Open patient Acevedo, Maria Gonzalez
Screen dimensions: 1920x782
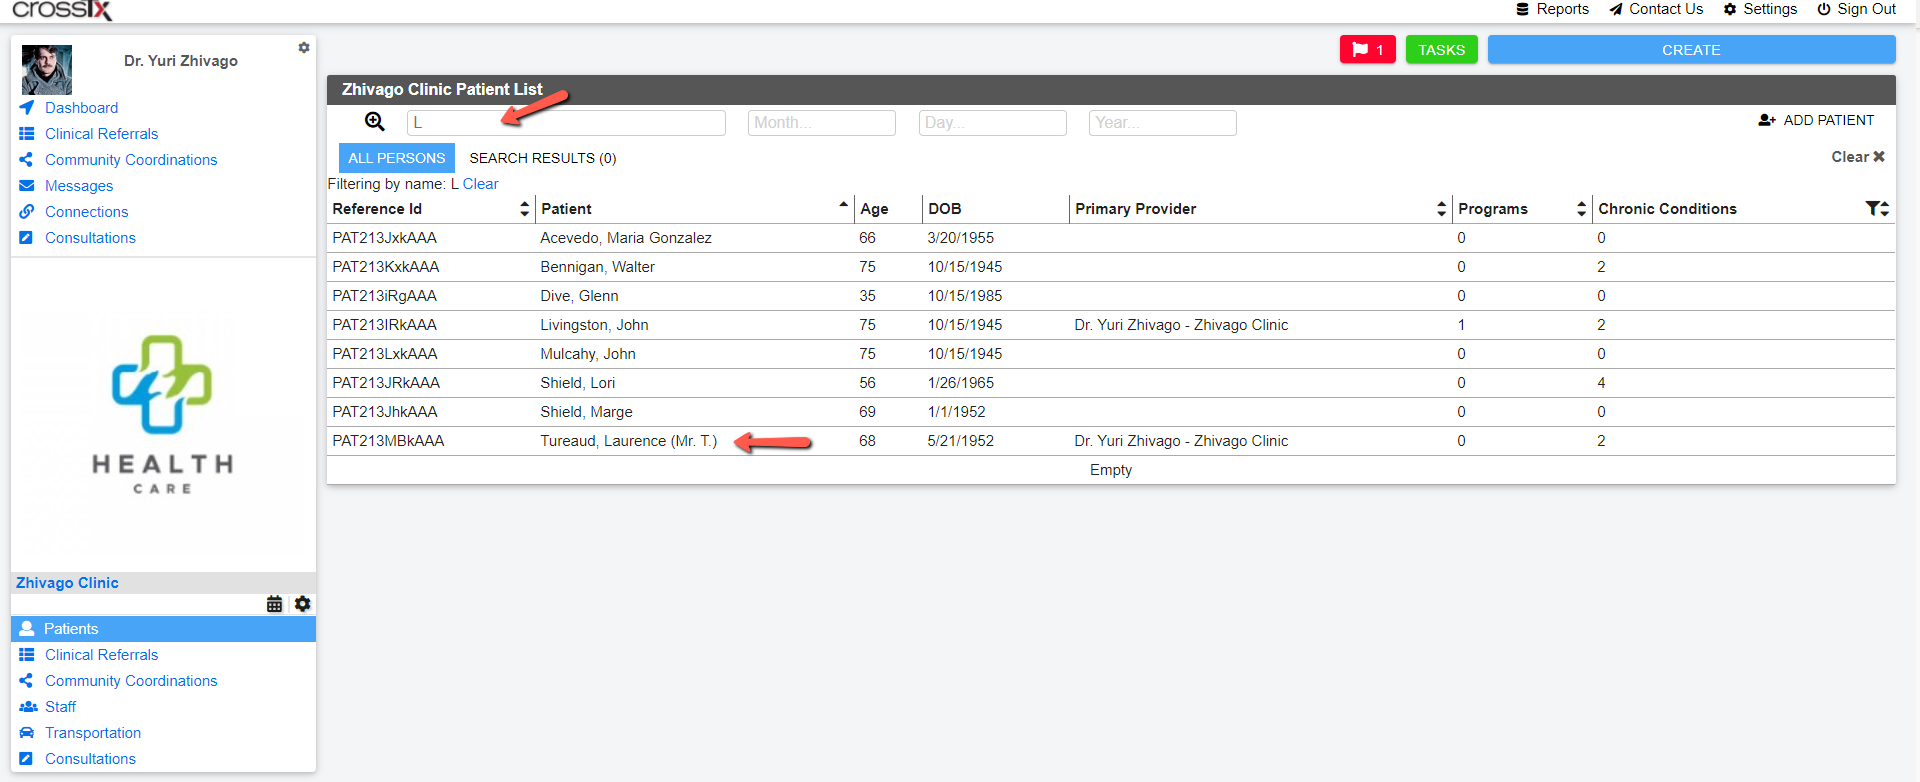pos(626,238)
